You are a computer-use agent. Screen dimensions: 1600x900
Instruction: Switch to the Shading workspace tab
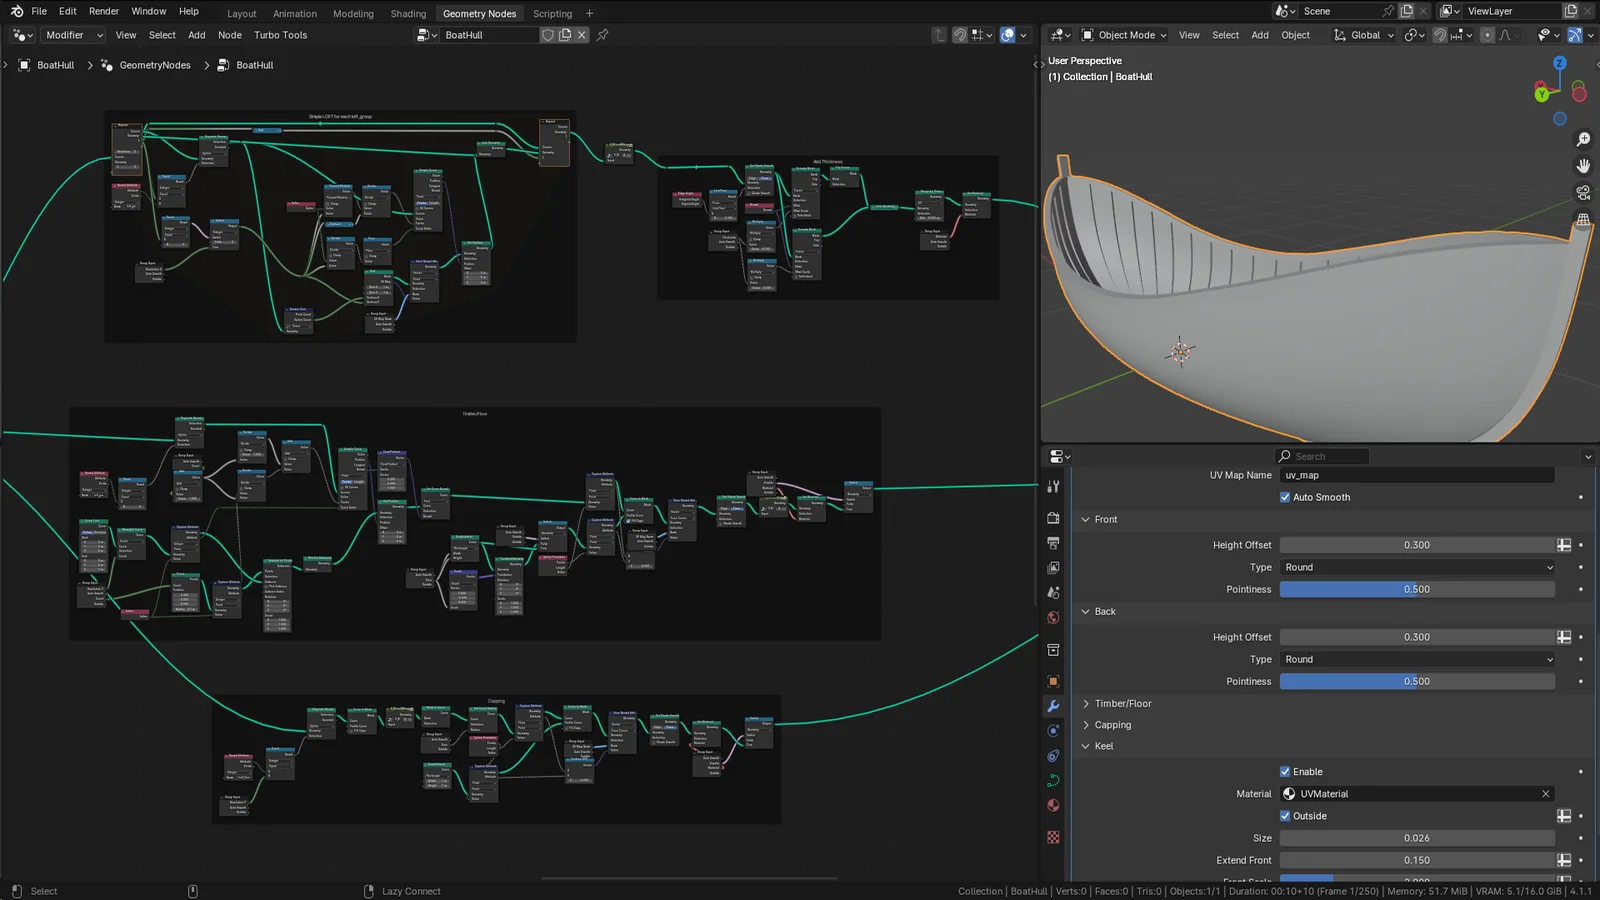click(x=408, y=13)
